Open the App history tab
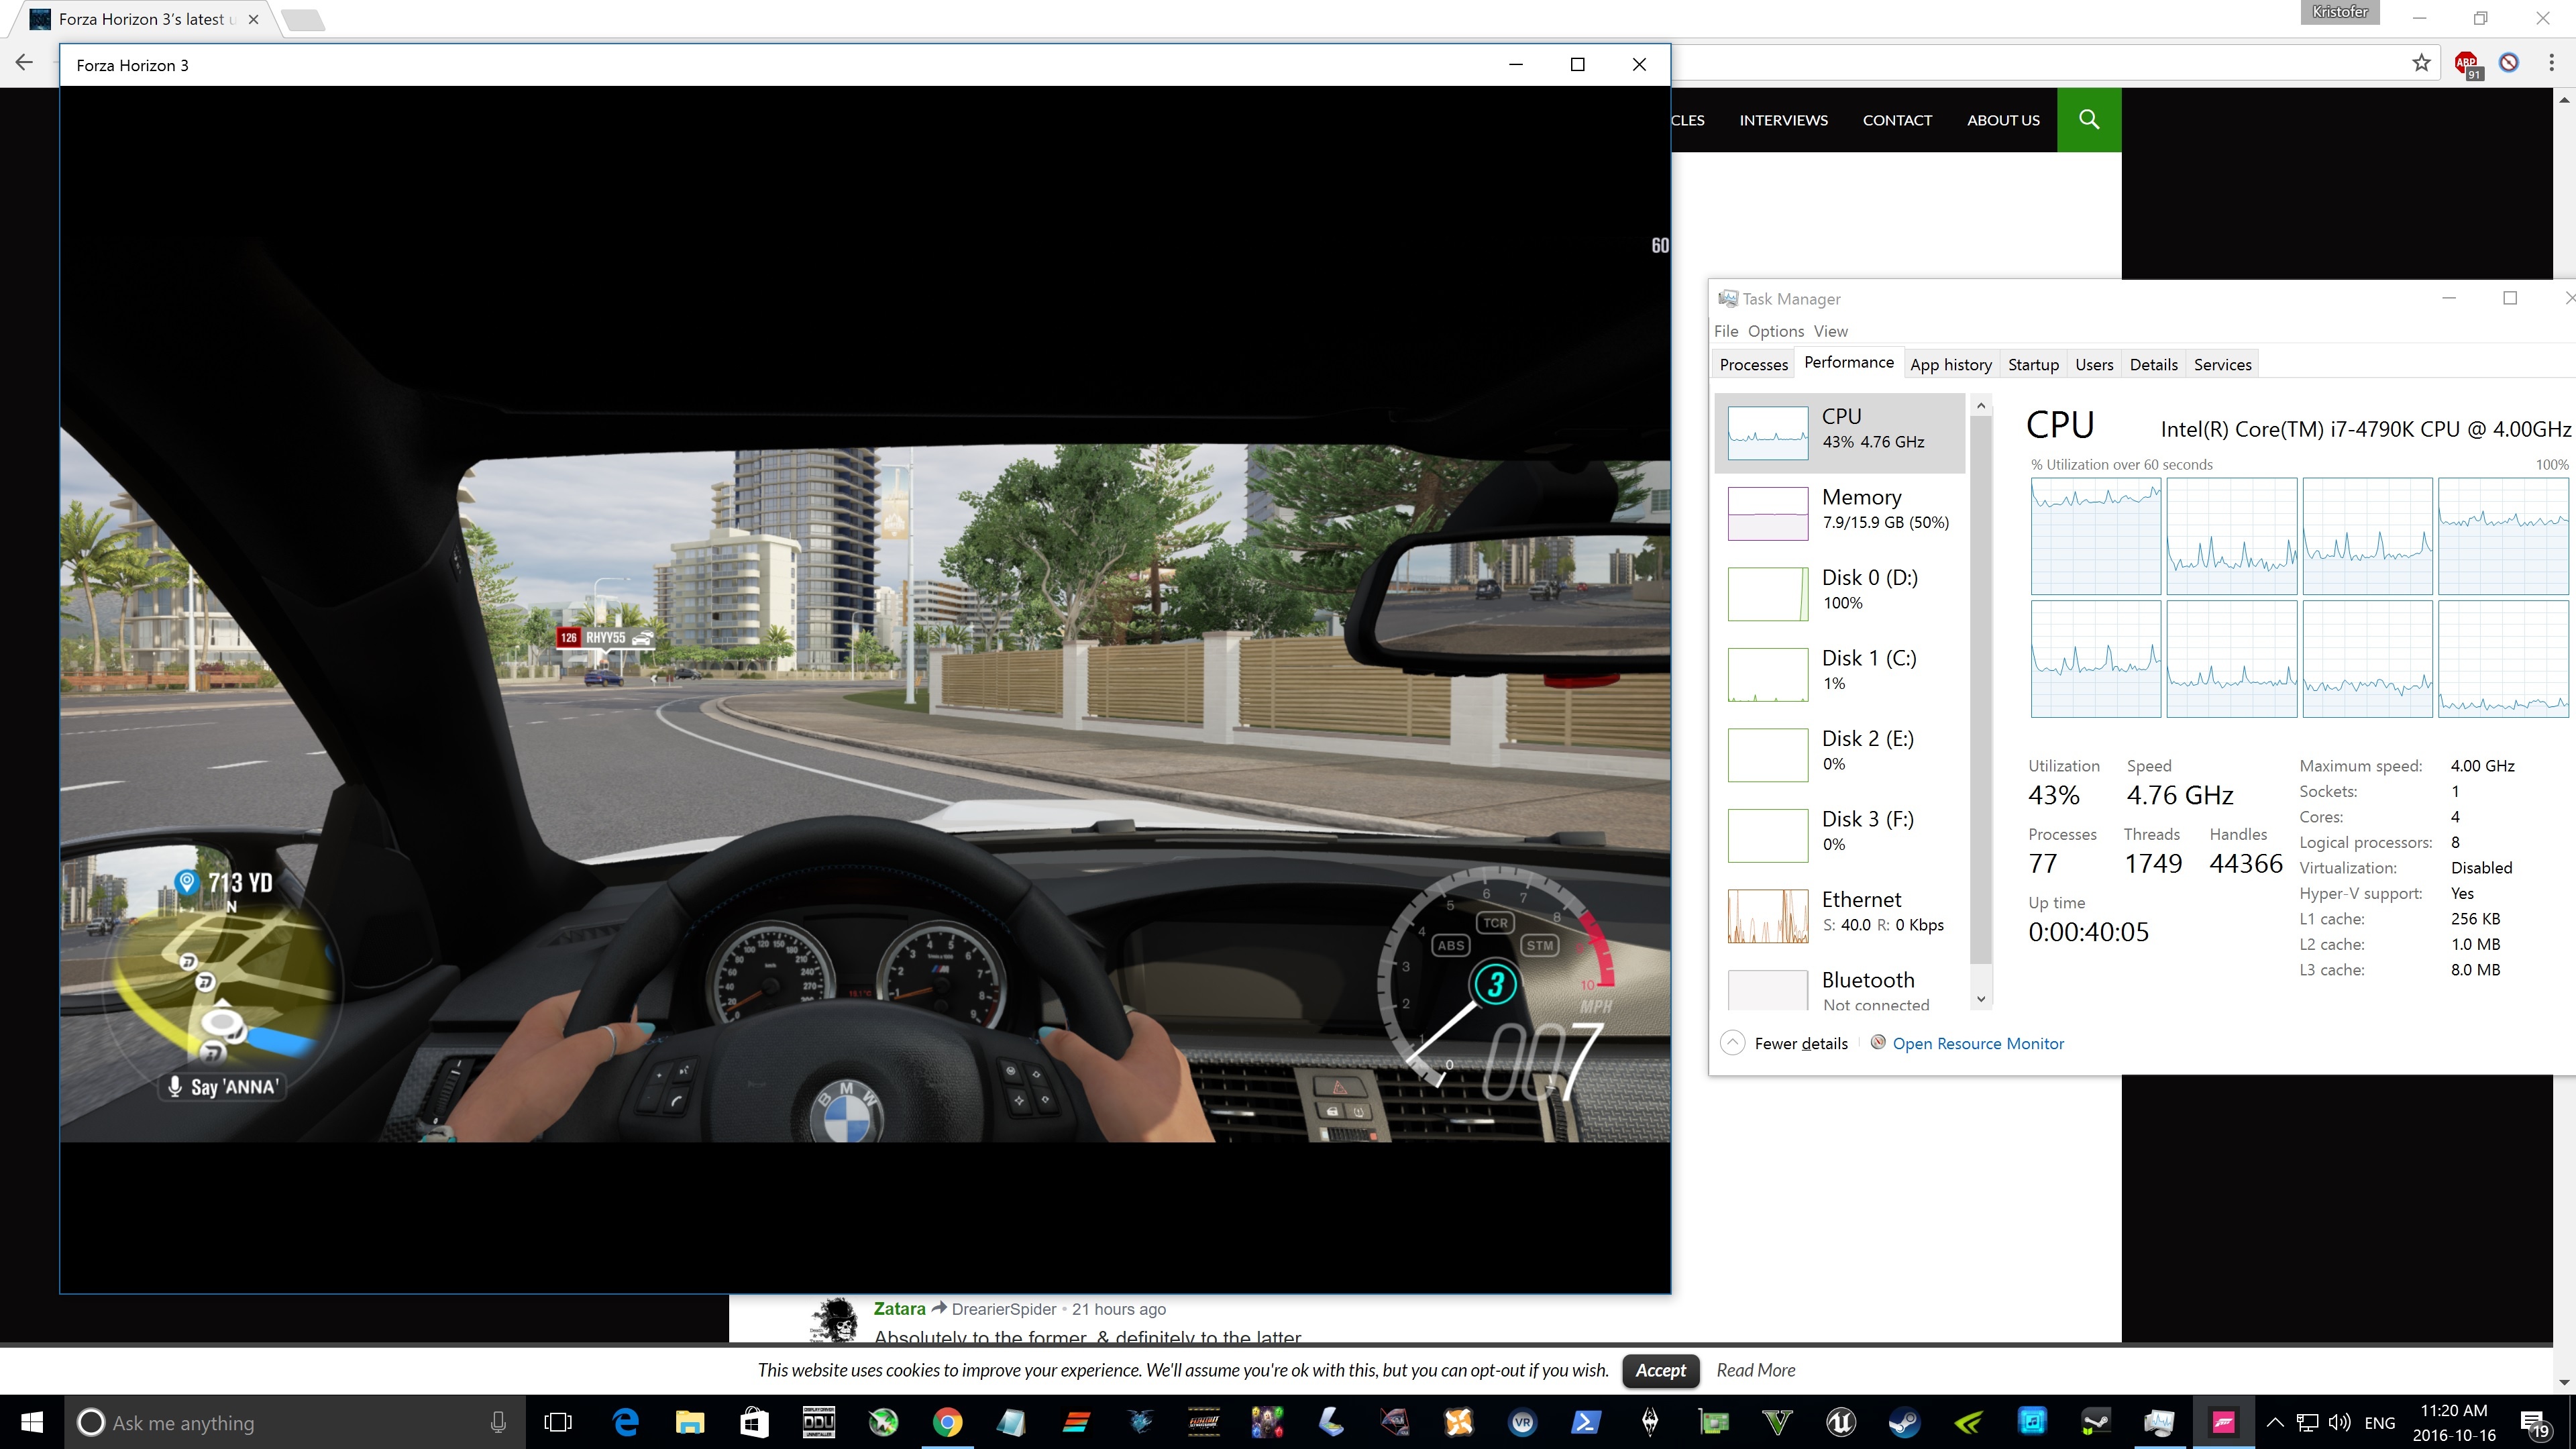The height and width of the screenshot is (1449, 2576). click(x=1950, y=365)
